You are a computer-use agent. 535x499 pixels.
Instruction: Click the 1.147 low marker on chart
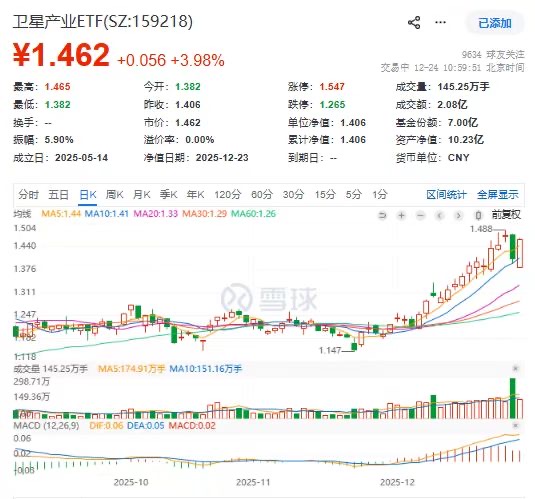coord(330,351)
